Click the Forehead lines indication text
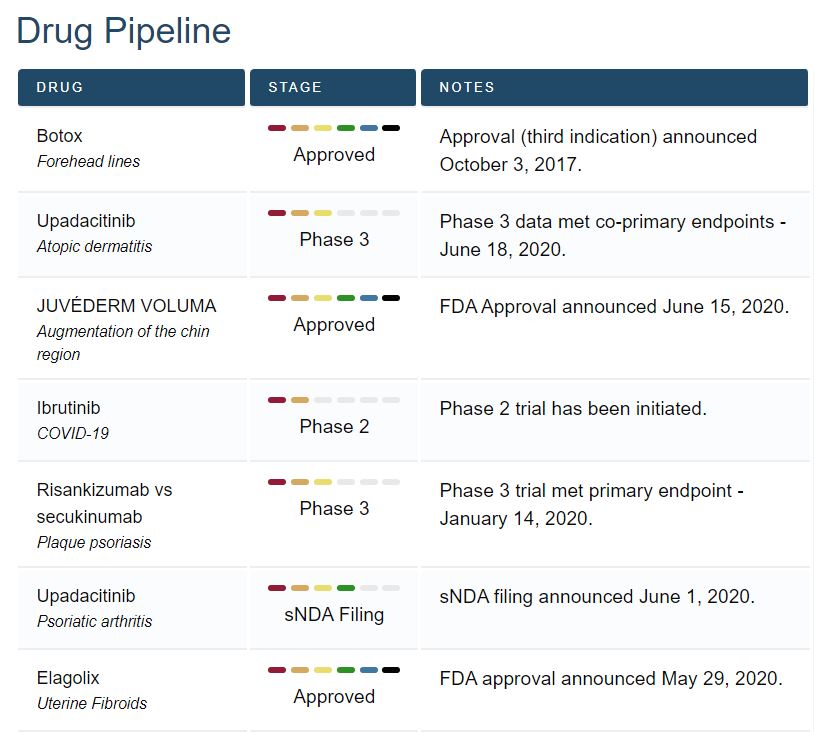This screenshot has width=817, height=732. 88,161
